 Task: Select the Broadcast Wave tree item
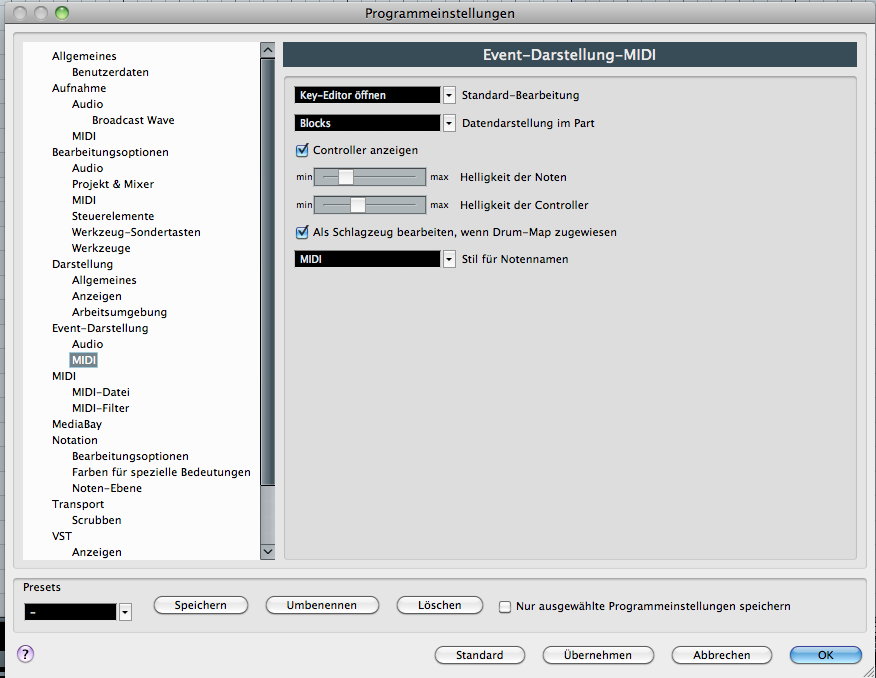coord(133,120)
